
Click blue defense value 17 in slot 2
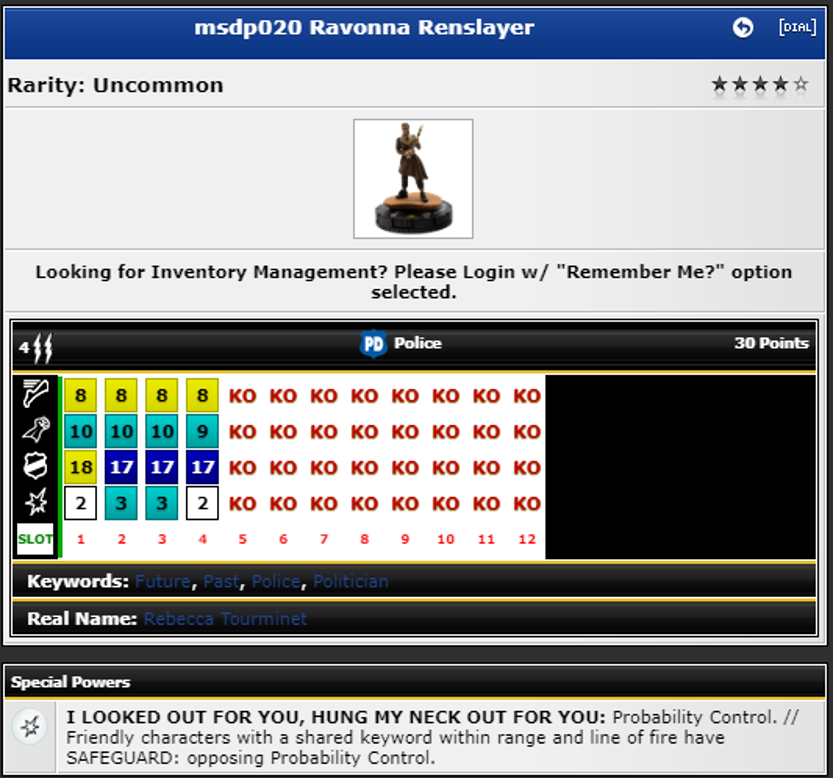pyautogui.click(x=121, y=467)
